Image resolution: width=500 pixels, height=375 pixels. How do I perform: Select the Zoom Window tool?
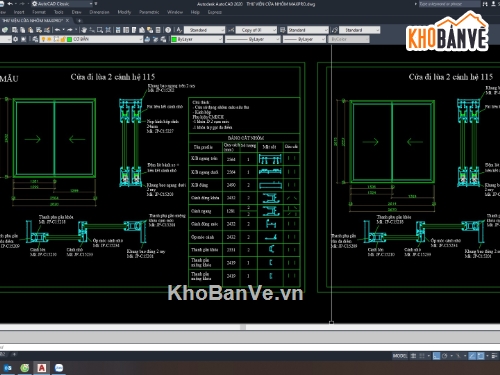[100, 30]
